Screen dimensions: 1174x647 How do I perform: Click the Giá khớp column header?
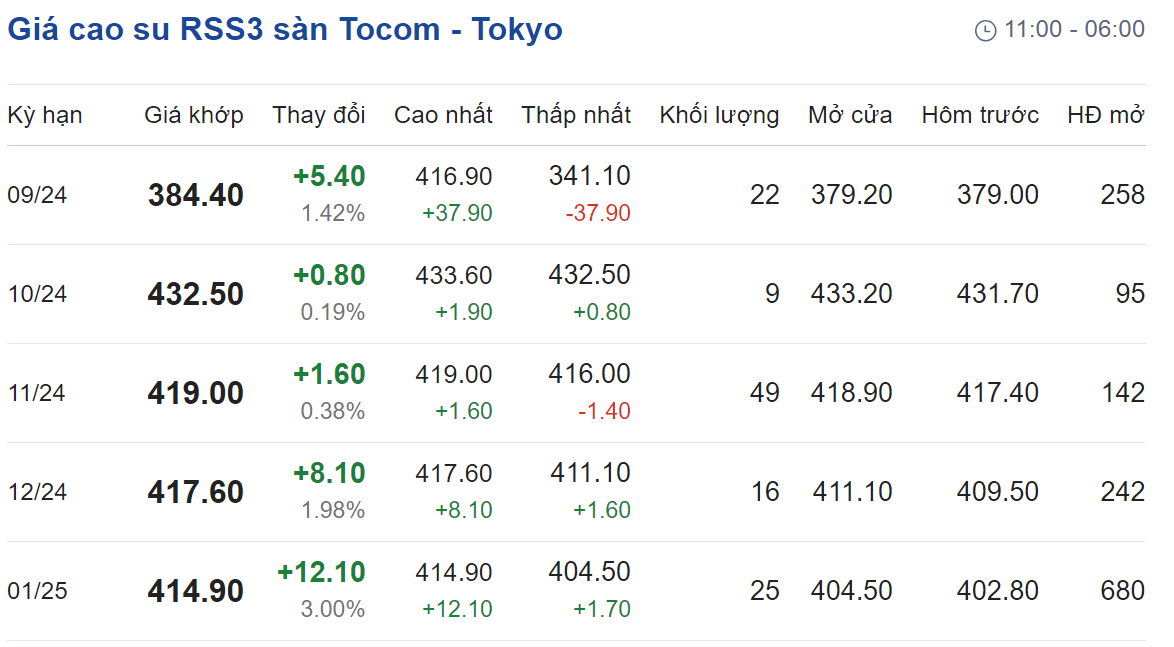[194, 115]
